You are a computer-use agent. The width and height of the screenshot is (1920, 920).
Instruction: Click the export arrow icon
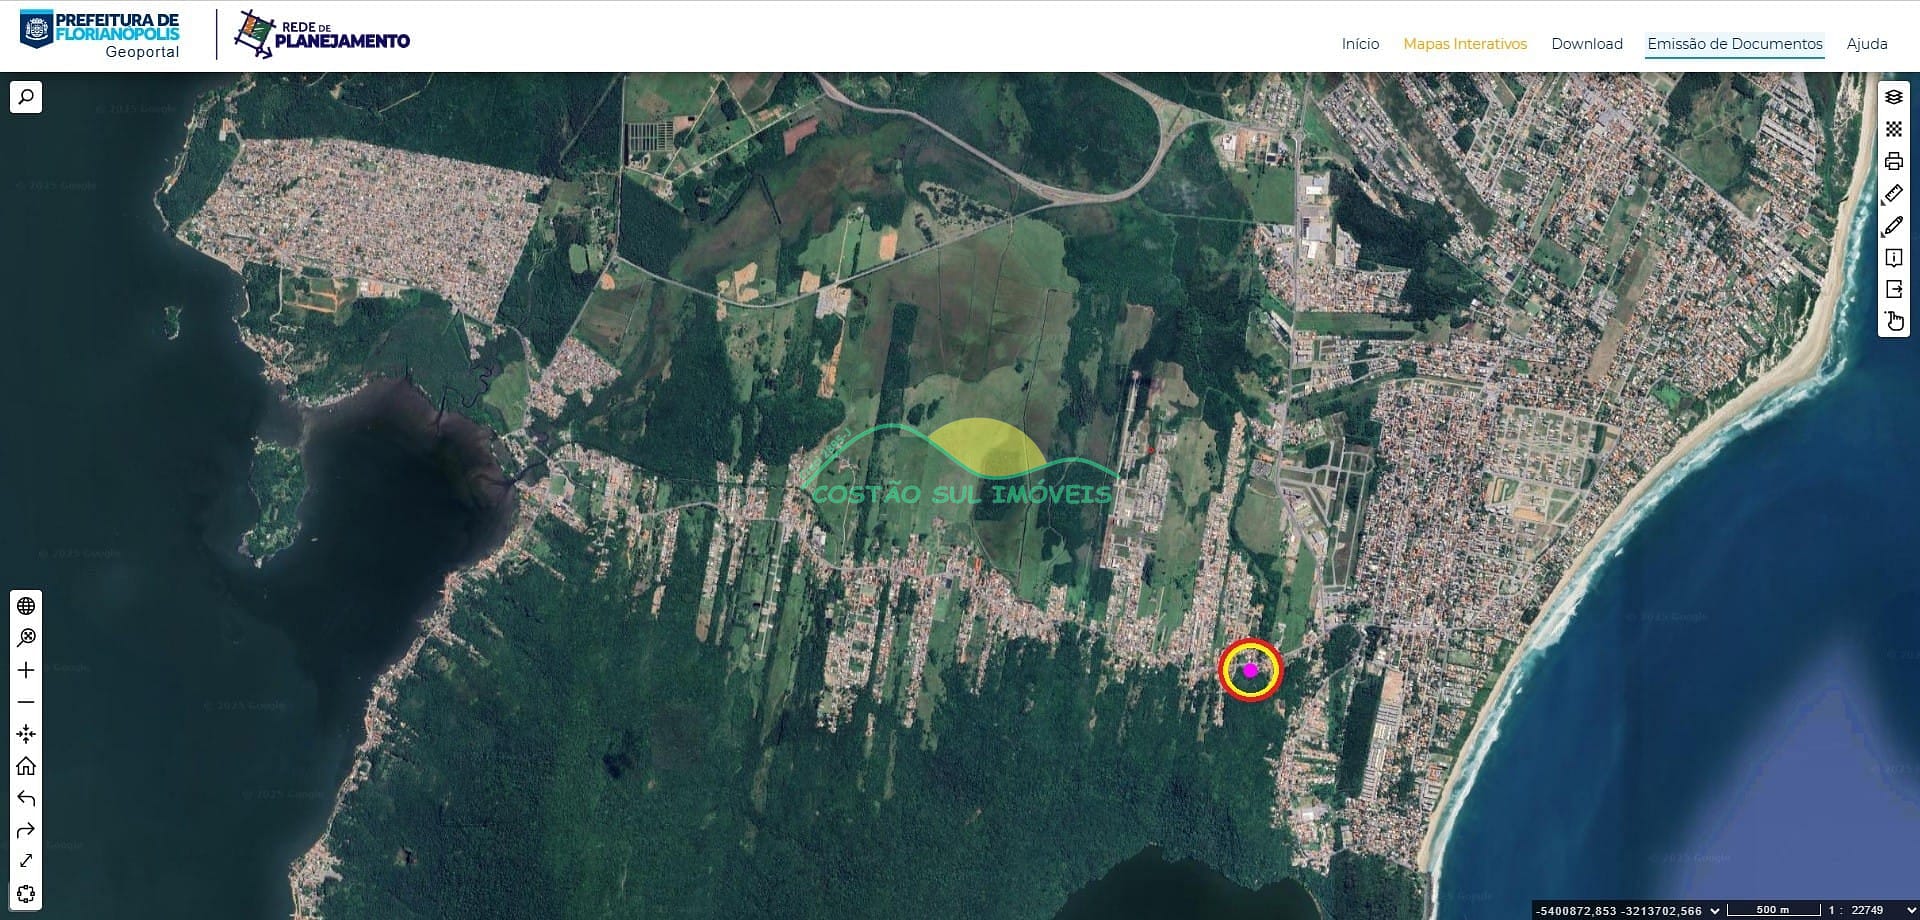tap(1893, 290)
